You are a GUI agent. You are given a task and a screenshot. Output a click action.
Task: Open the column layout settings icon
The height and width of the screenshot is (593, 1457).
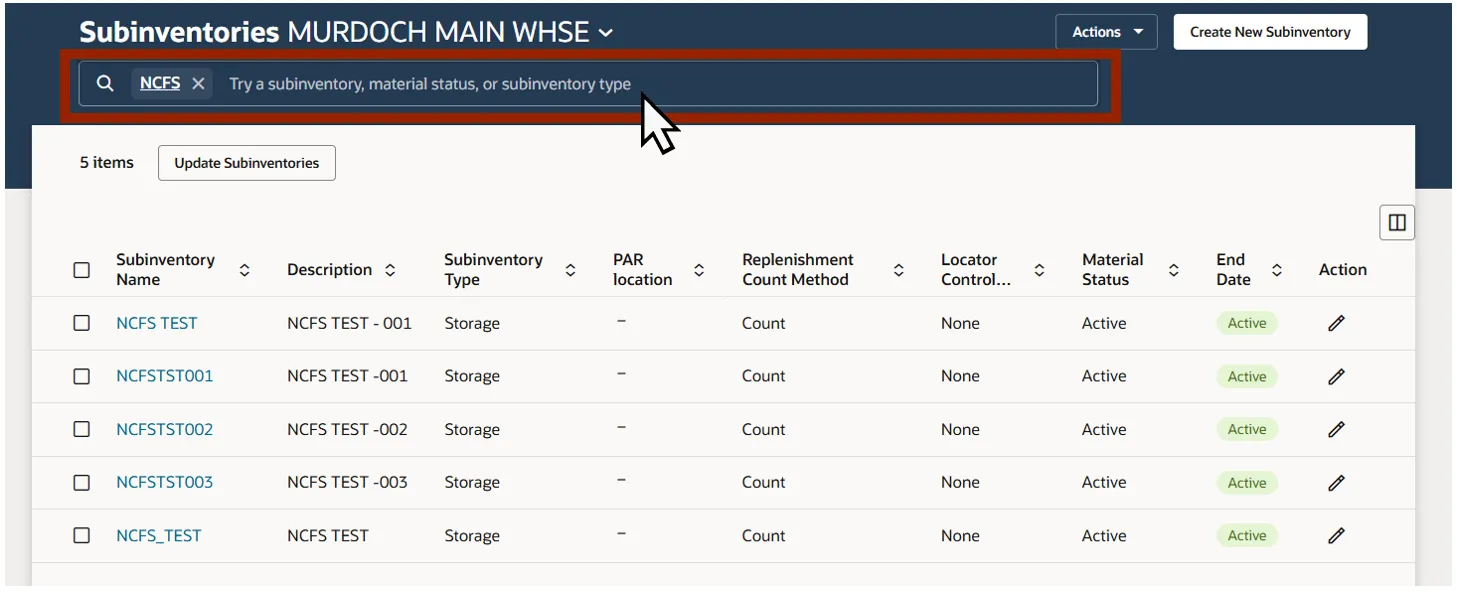pyautogui.click(x=1397, y=223)
